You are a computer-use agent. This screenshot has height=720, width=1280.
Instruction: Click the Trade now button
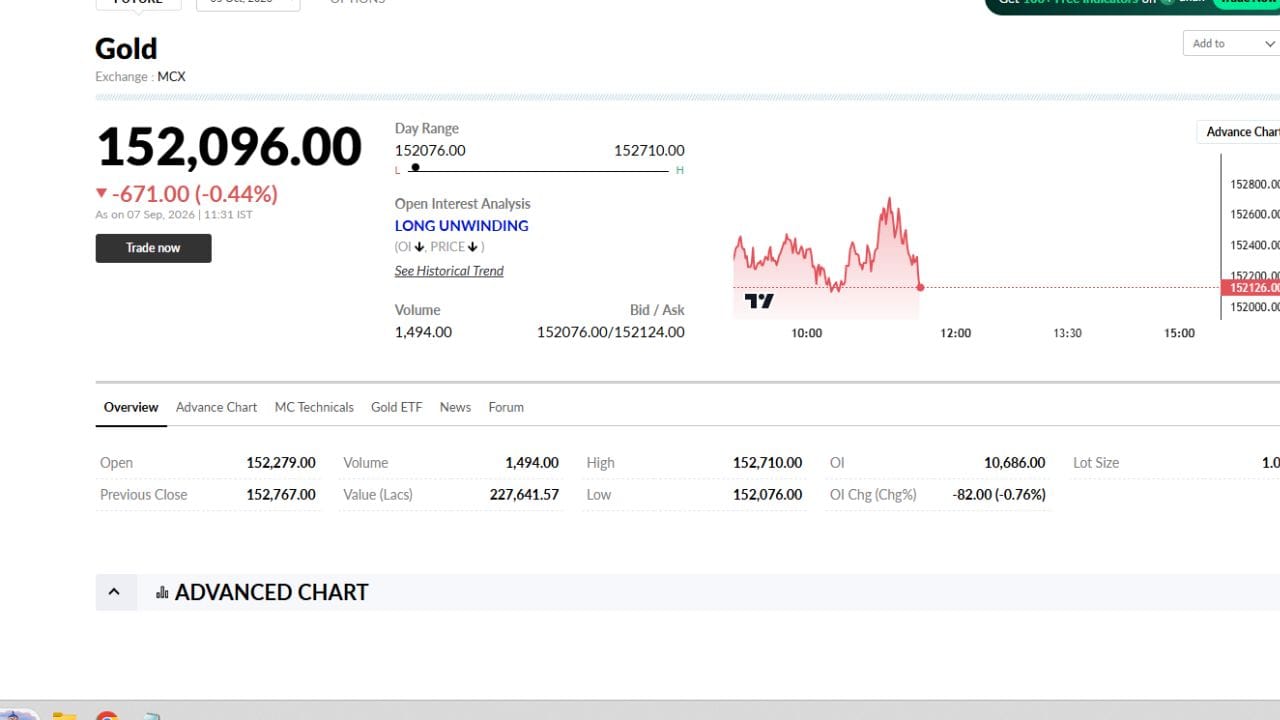coord(153,248)
